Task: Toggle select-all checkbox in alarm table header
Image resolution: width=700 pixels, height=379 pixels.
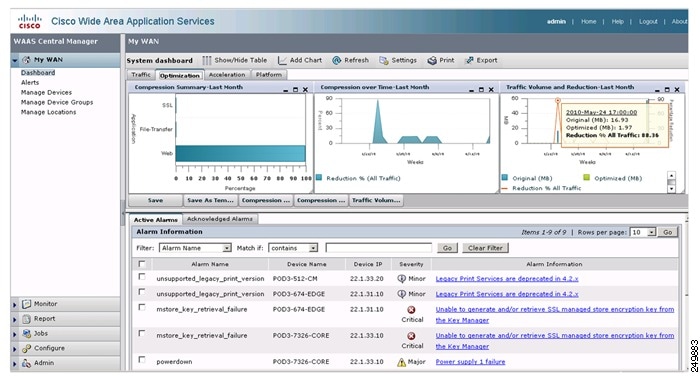Action: click(x=142, y=264)
